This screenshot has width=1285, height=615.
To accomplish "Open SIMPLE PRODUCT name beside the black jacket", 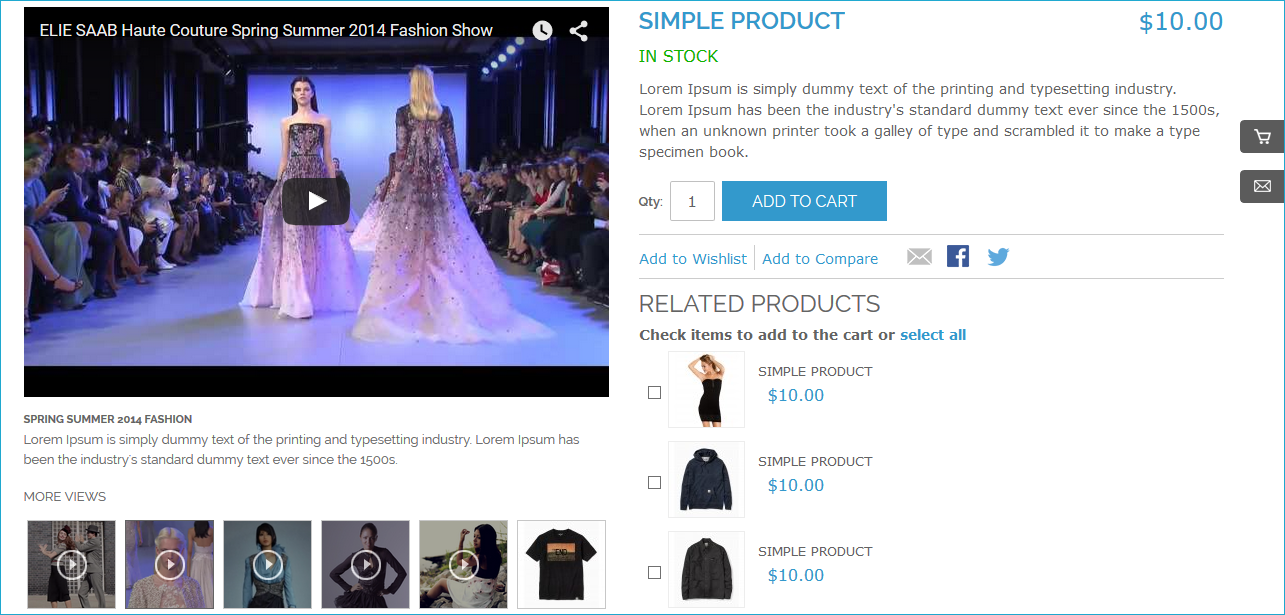I will pos(815,551).
